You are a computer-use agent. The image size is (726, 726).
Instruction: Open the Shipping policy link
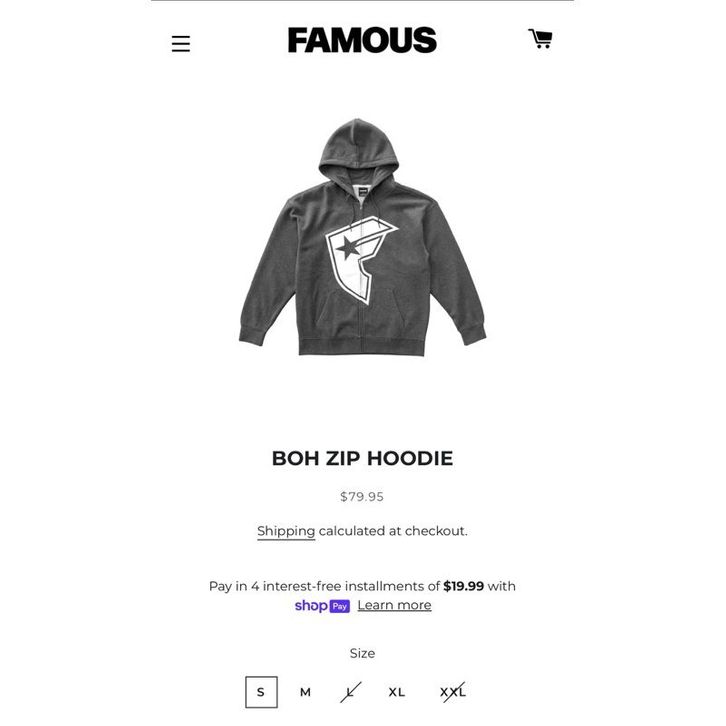pos(286,531)
